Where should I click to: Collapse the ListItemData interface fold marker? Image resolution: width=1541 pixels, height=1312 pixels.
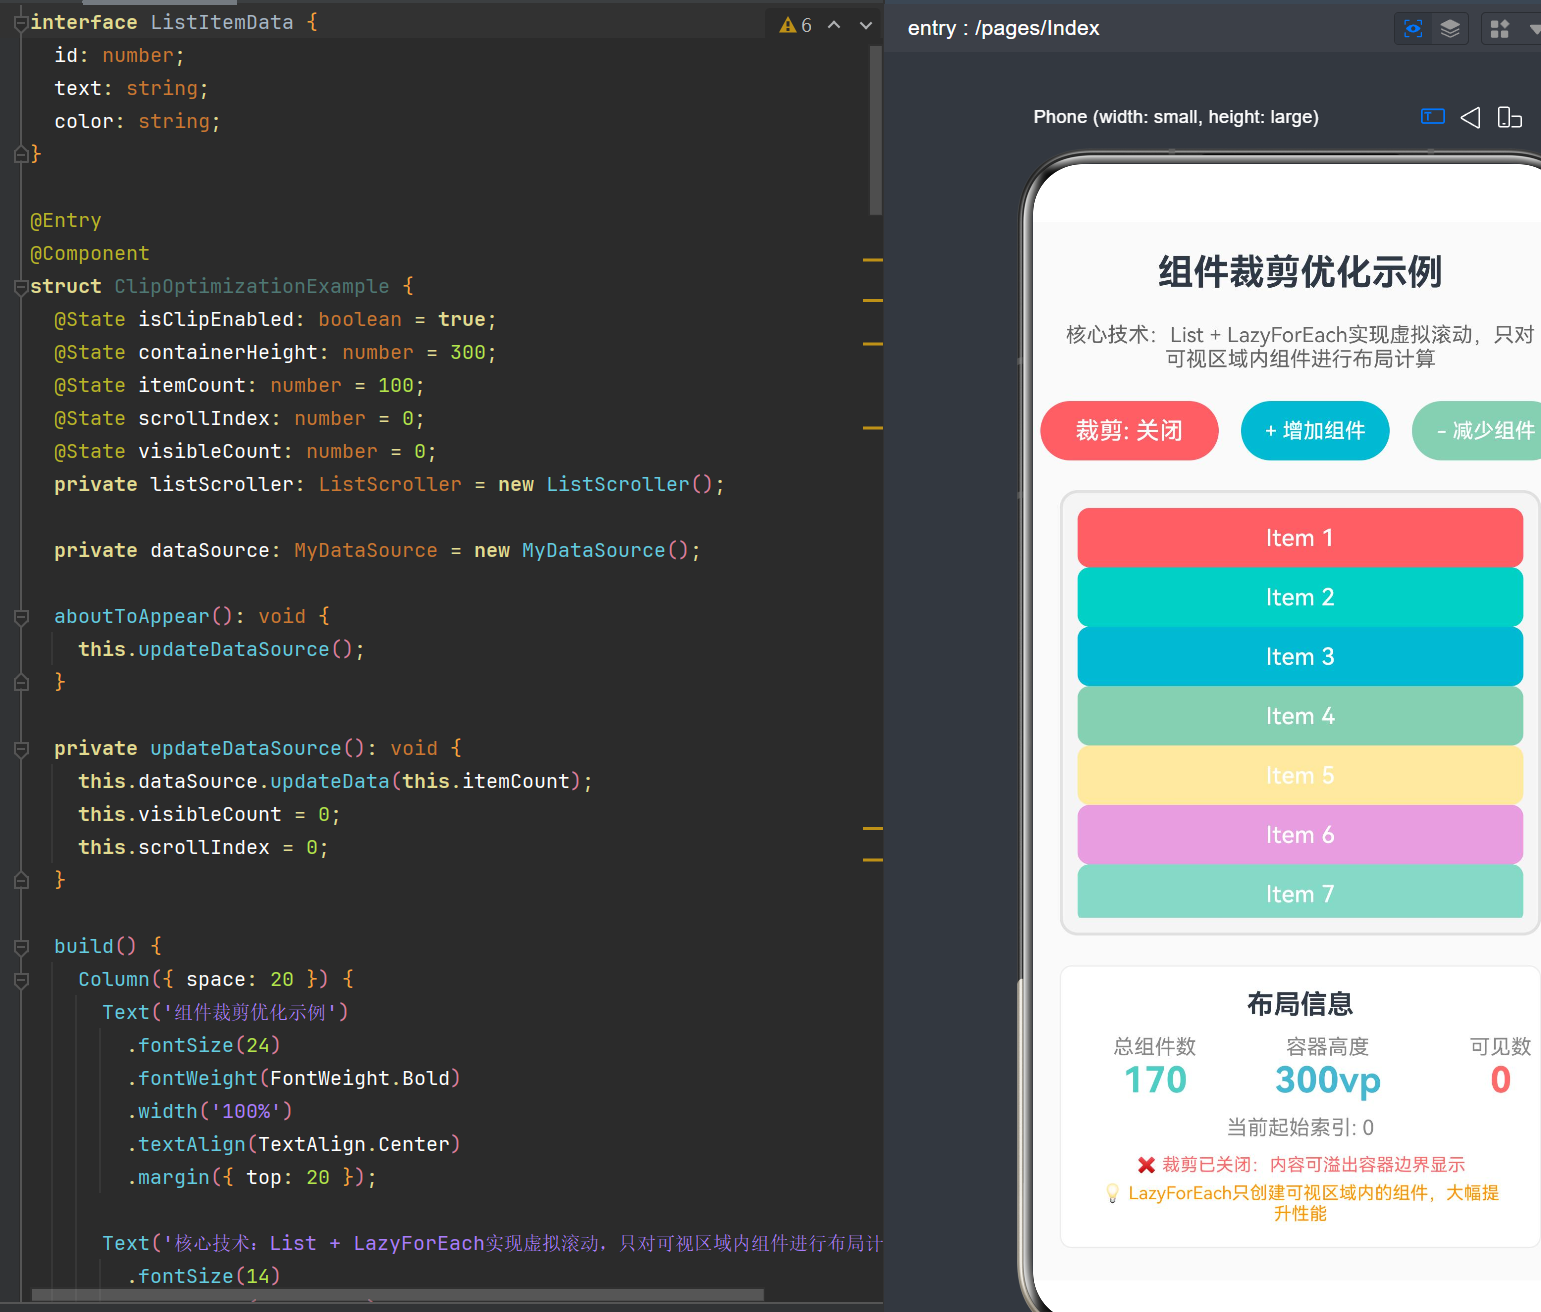click(x=21, y=22)
